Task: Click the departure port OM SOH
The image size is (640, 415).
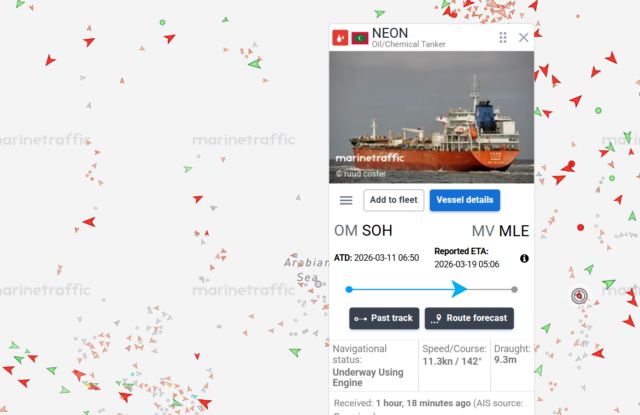Action: [x=363, y=231]
